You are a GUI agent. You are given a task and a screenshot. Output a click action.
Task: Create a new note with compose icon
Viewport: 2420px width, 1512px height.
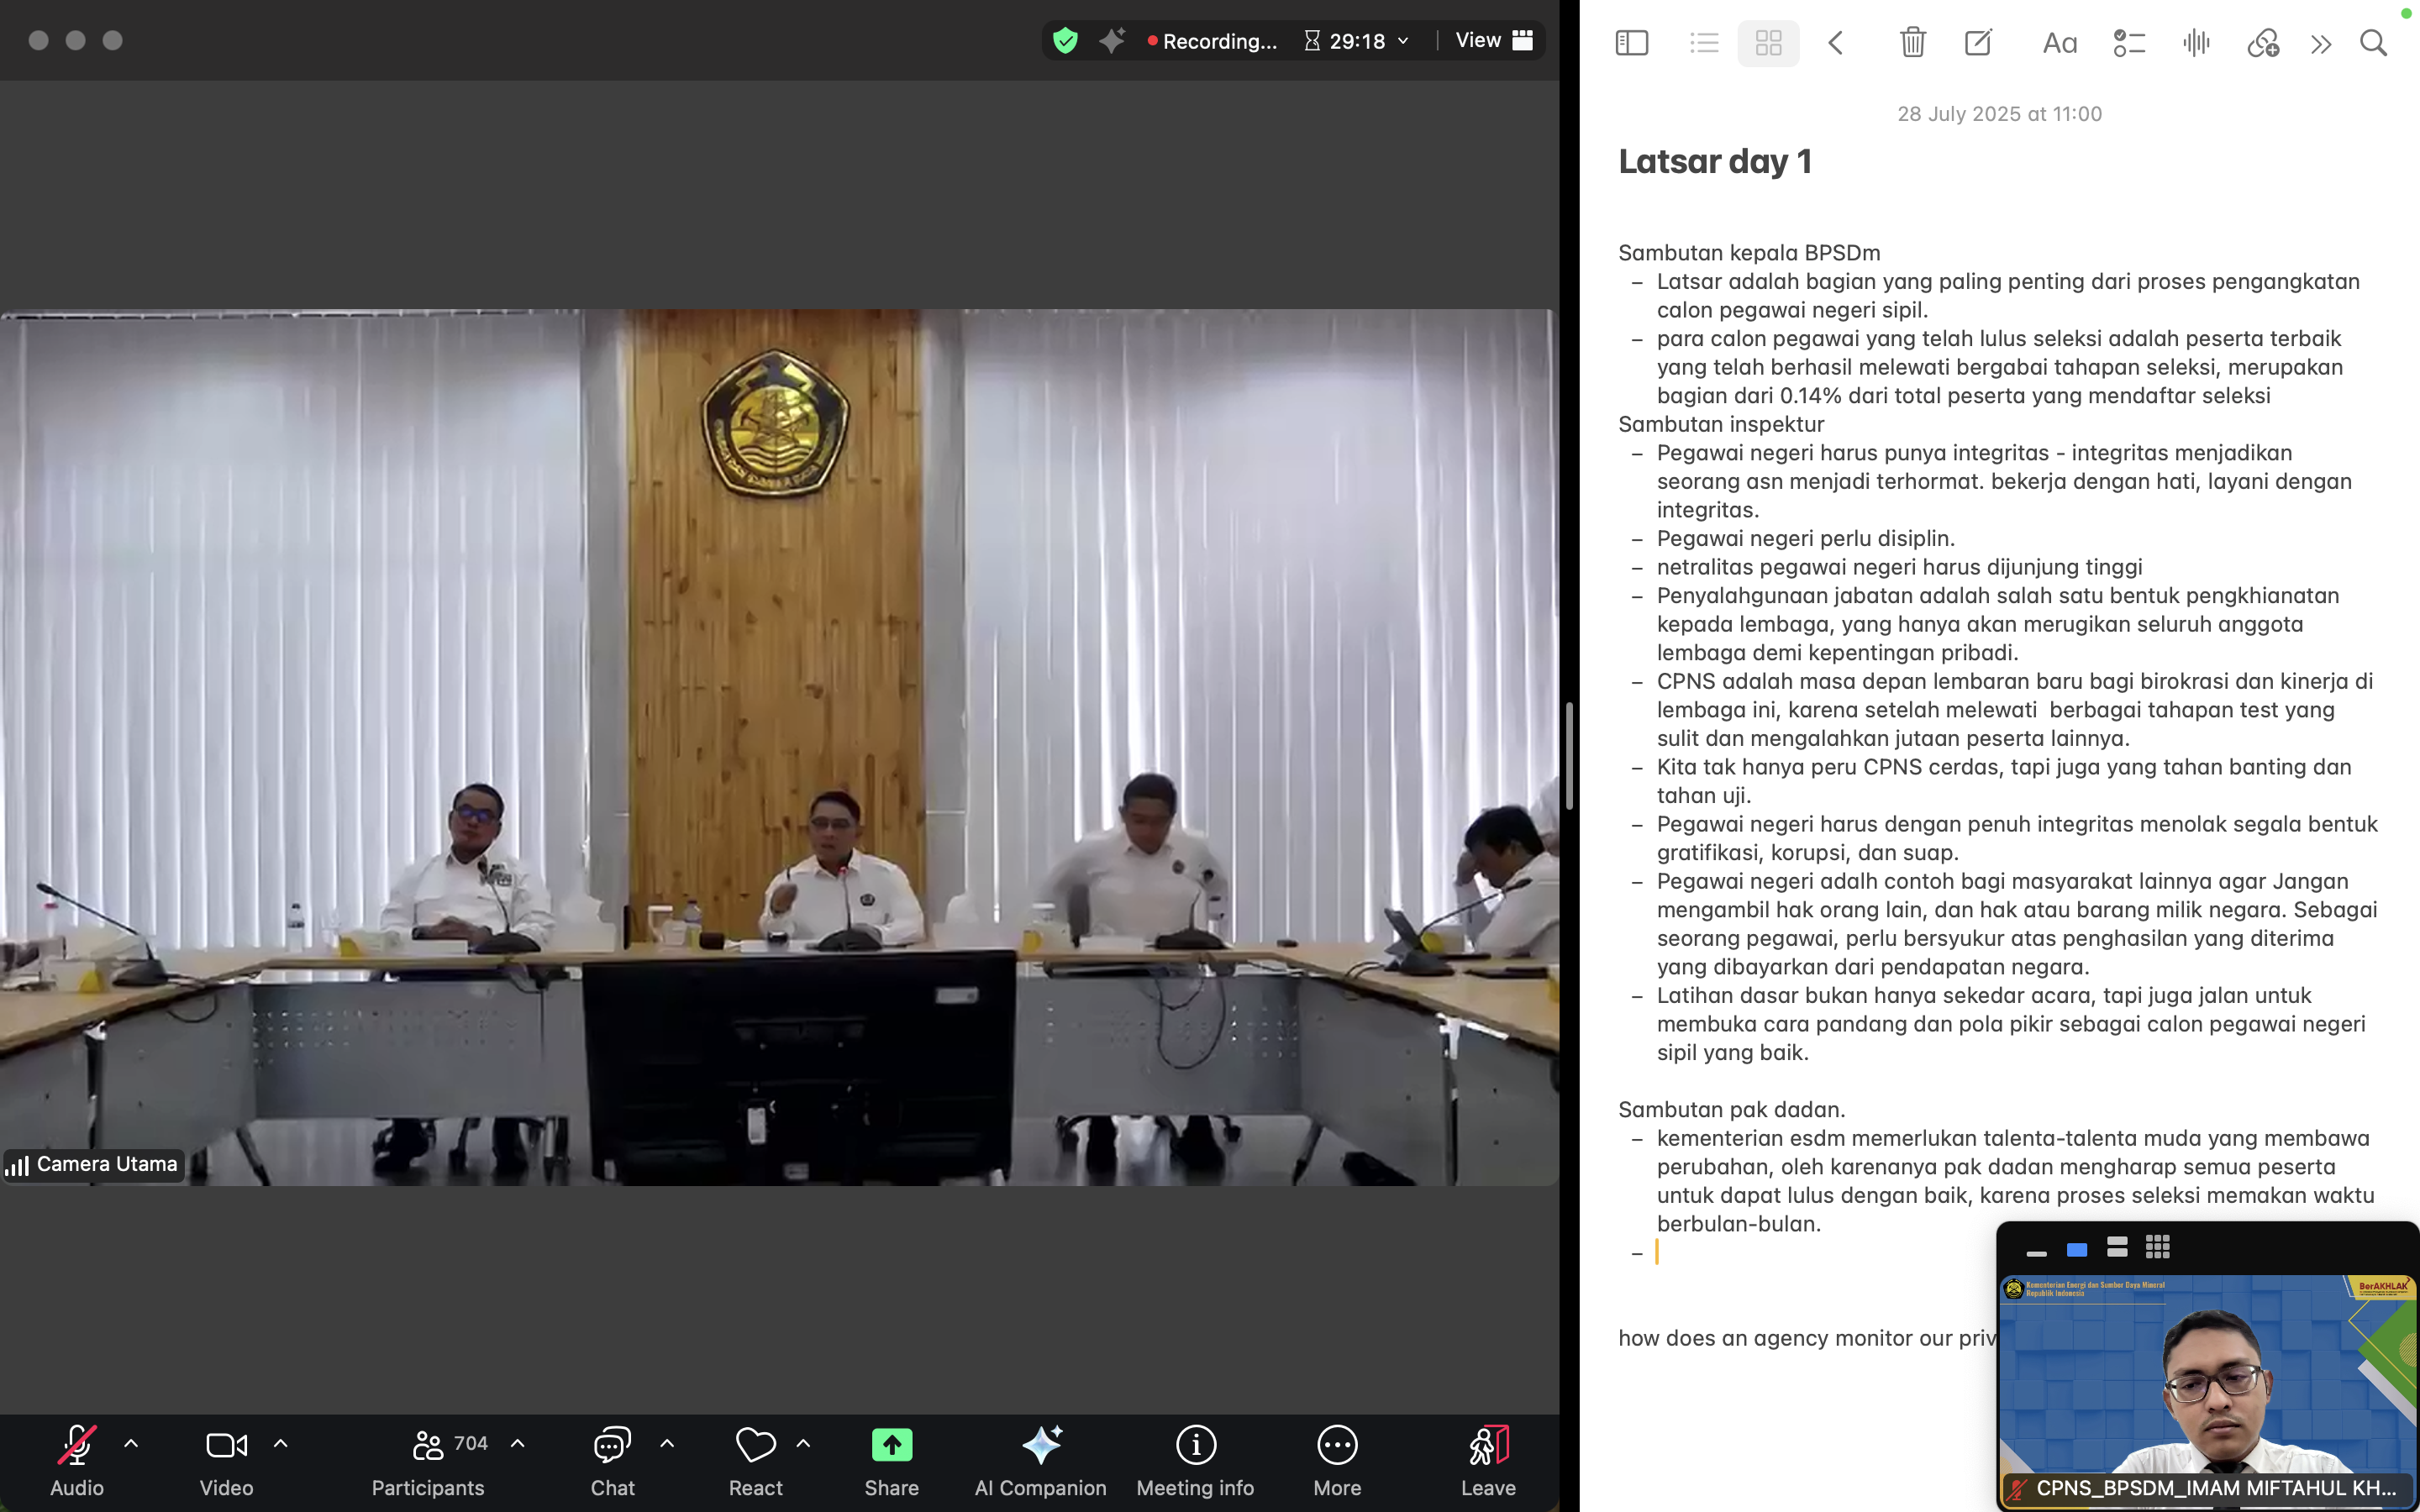click(1977, 43)
